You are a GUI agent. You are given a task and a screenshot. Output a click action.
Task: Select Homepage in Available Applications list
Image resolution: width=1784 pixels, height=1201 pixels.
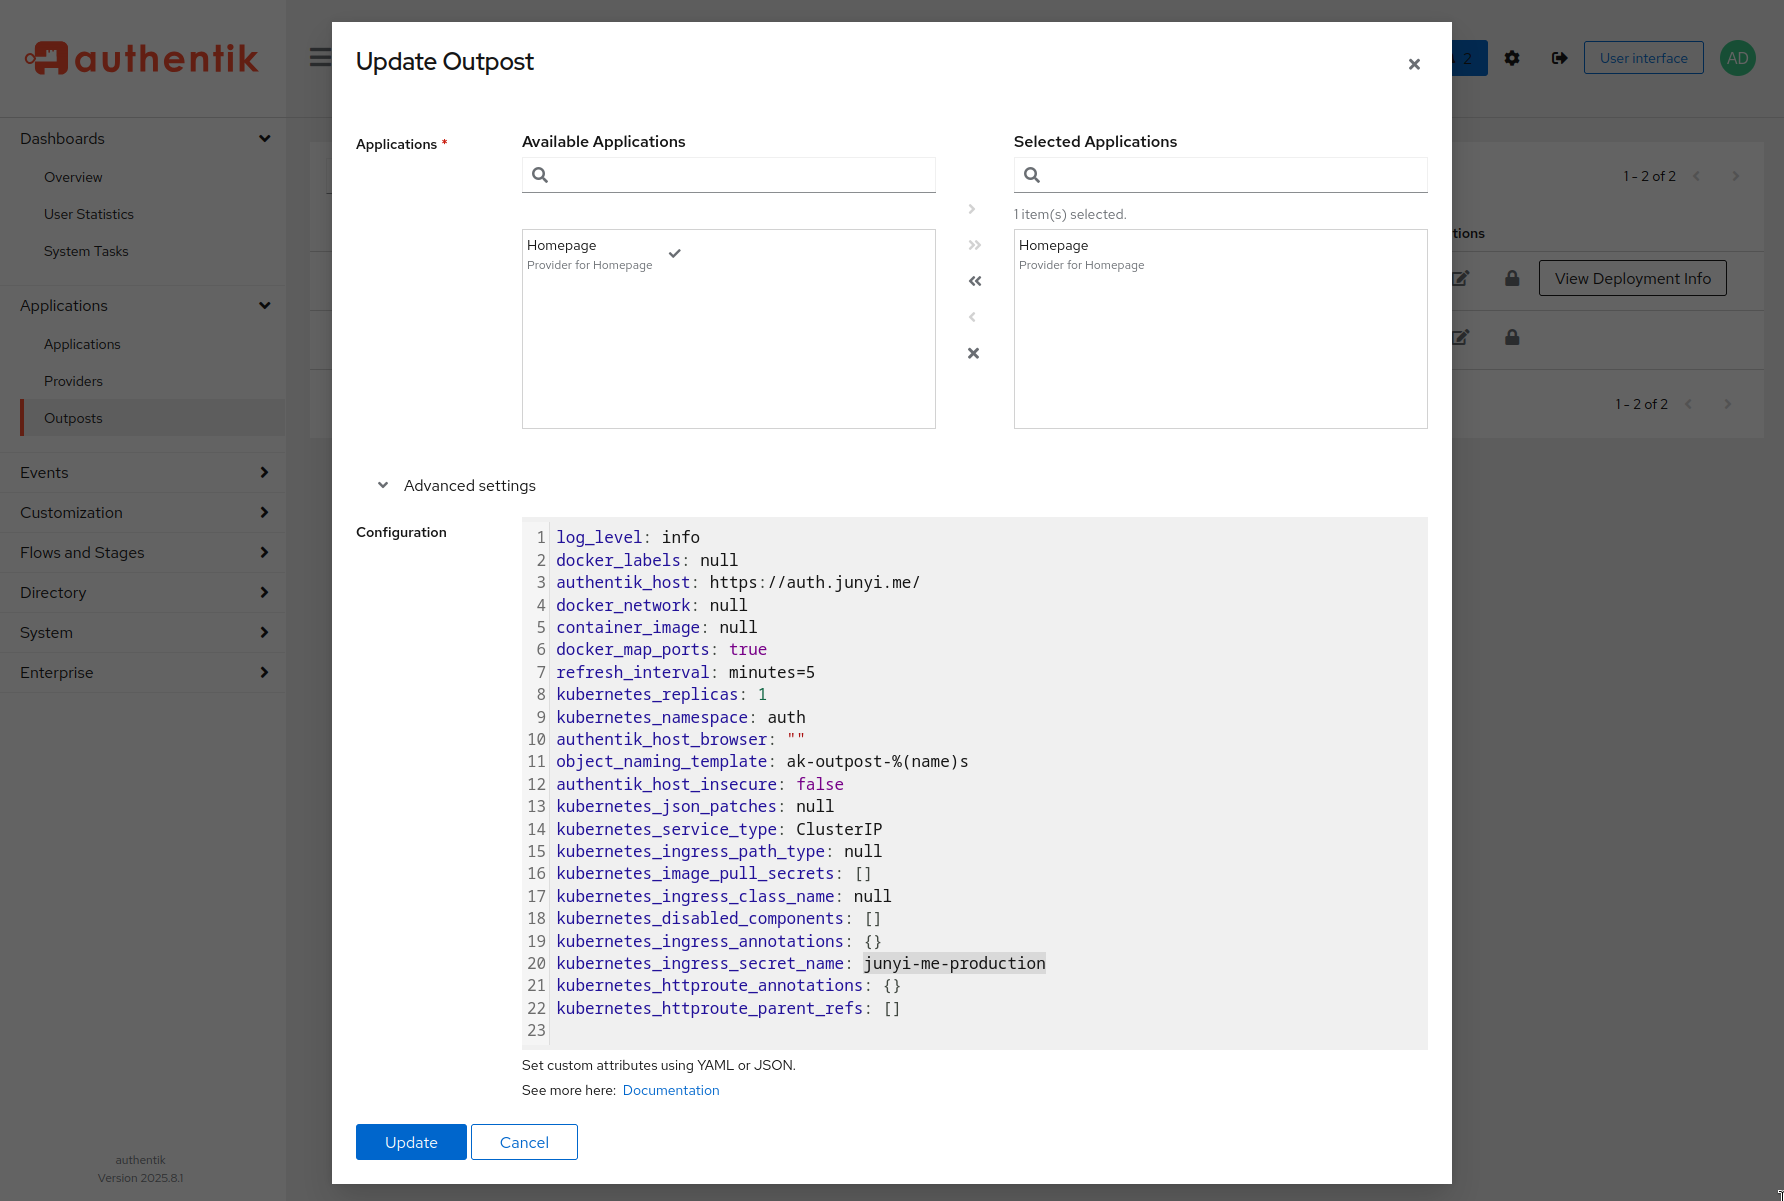tap(590, 254)
